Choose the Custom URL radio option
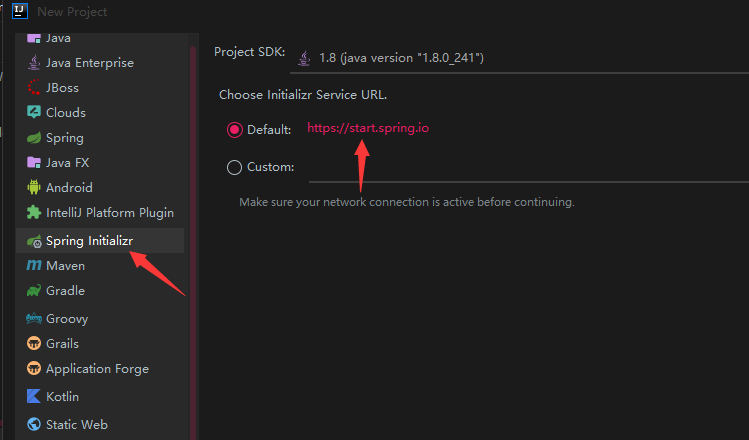The height and width of the screenshot is (440, 749). coord(235,167)
